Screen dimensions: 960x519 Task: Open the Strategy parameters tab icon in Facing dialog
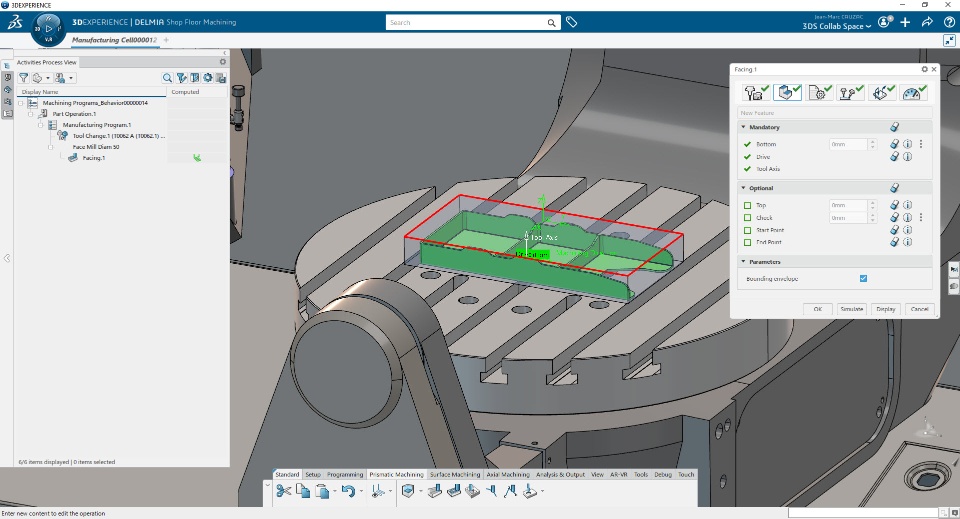point(819,92)
